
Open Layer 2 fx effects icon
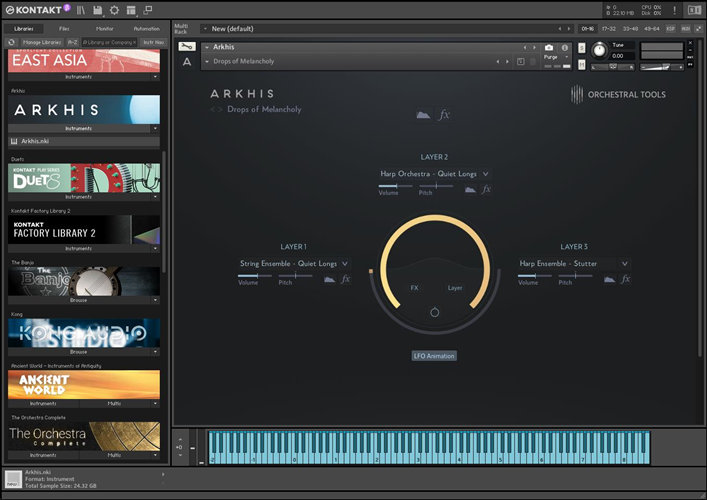click(x=486, y=189)
